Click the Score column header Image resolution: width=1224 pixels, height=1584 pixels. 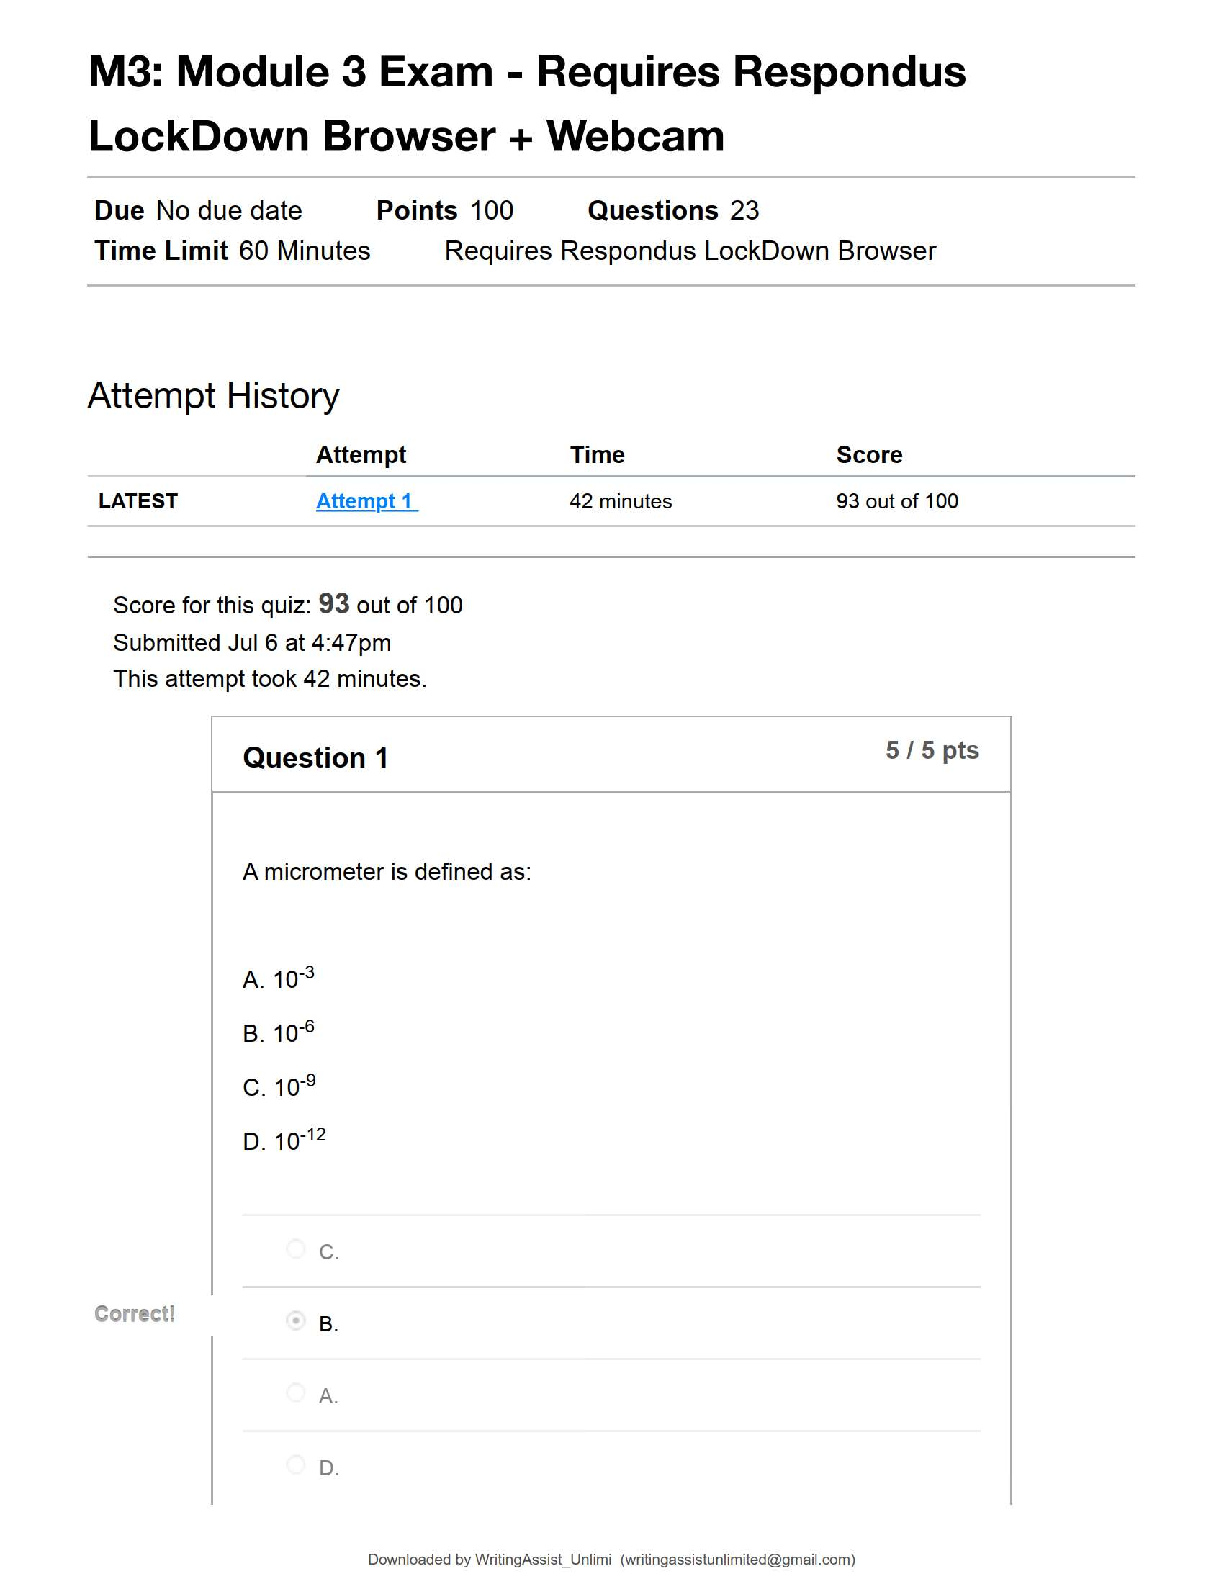869,455
